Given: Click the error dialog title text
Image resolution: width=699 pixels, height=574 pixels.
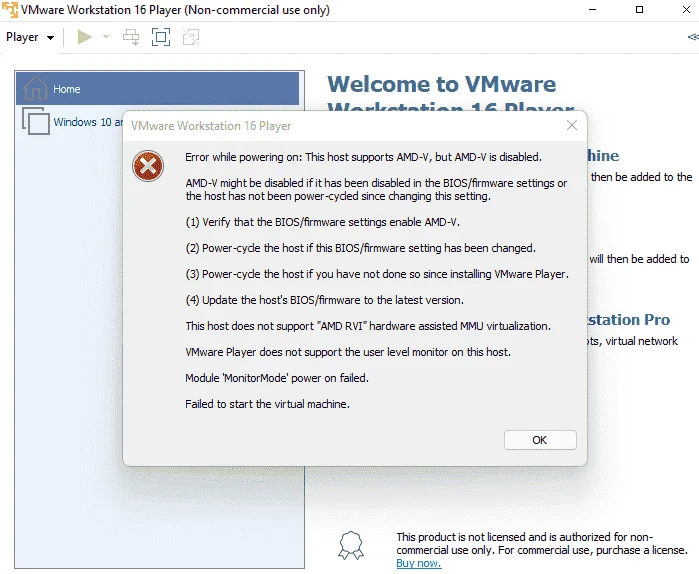Looking at the screenshot, I should click(211, 126).
